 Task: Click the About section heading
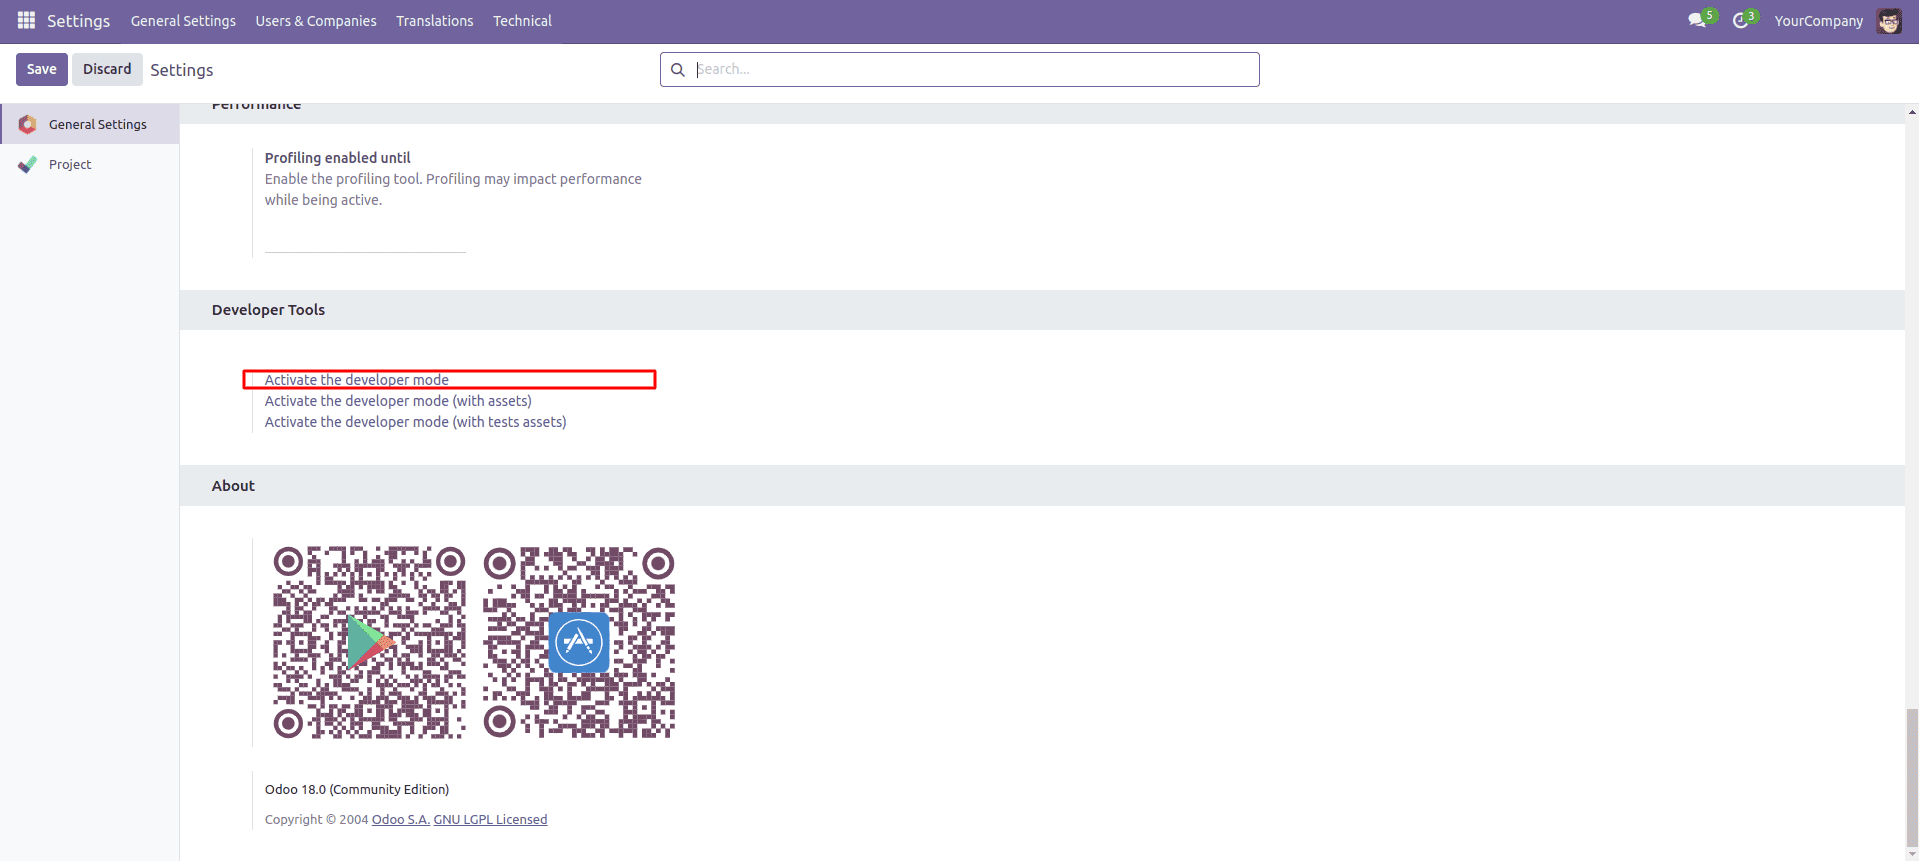[233, 486]
